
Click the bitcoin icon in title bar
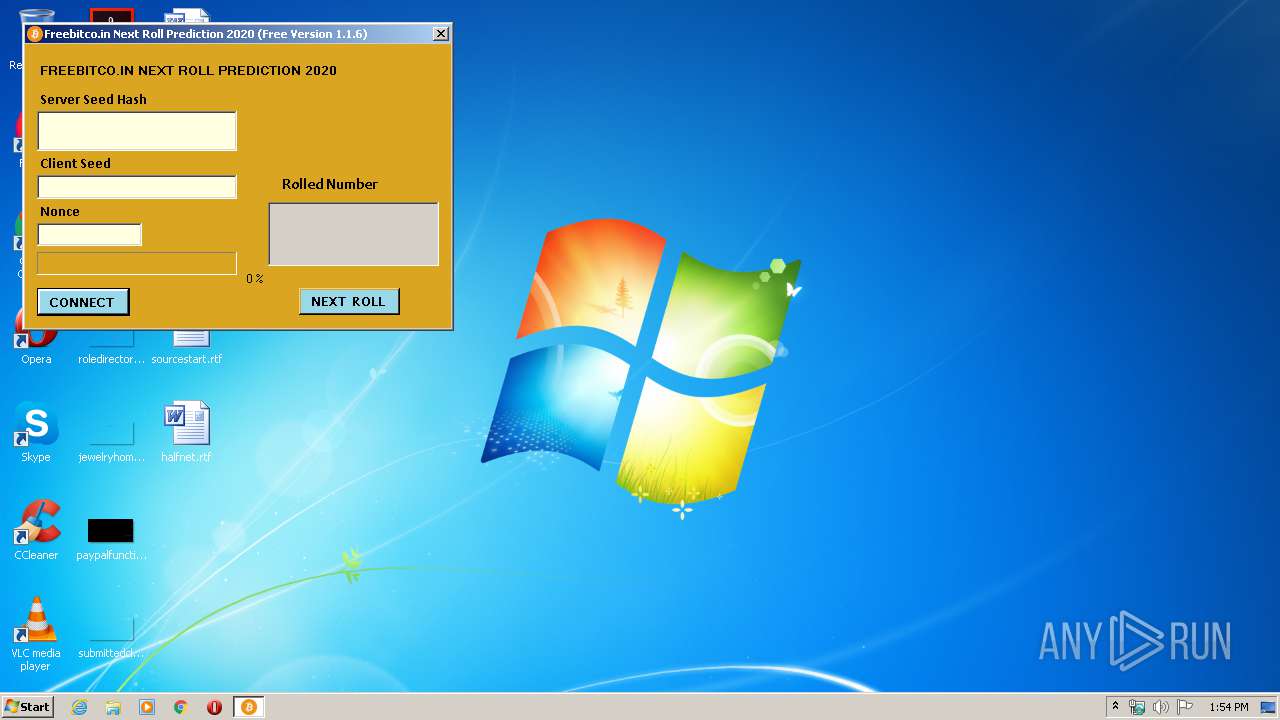35,34
